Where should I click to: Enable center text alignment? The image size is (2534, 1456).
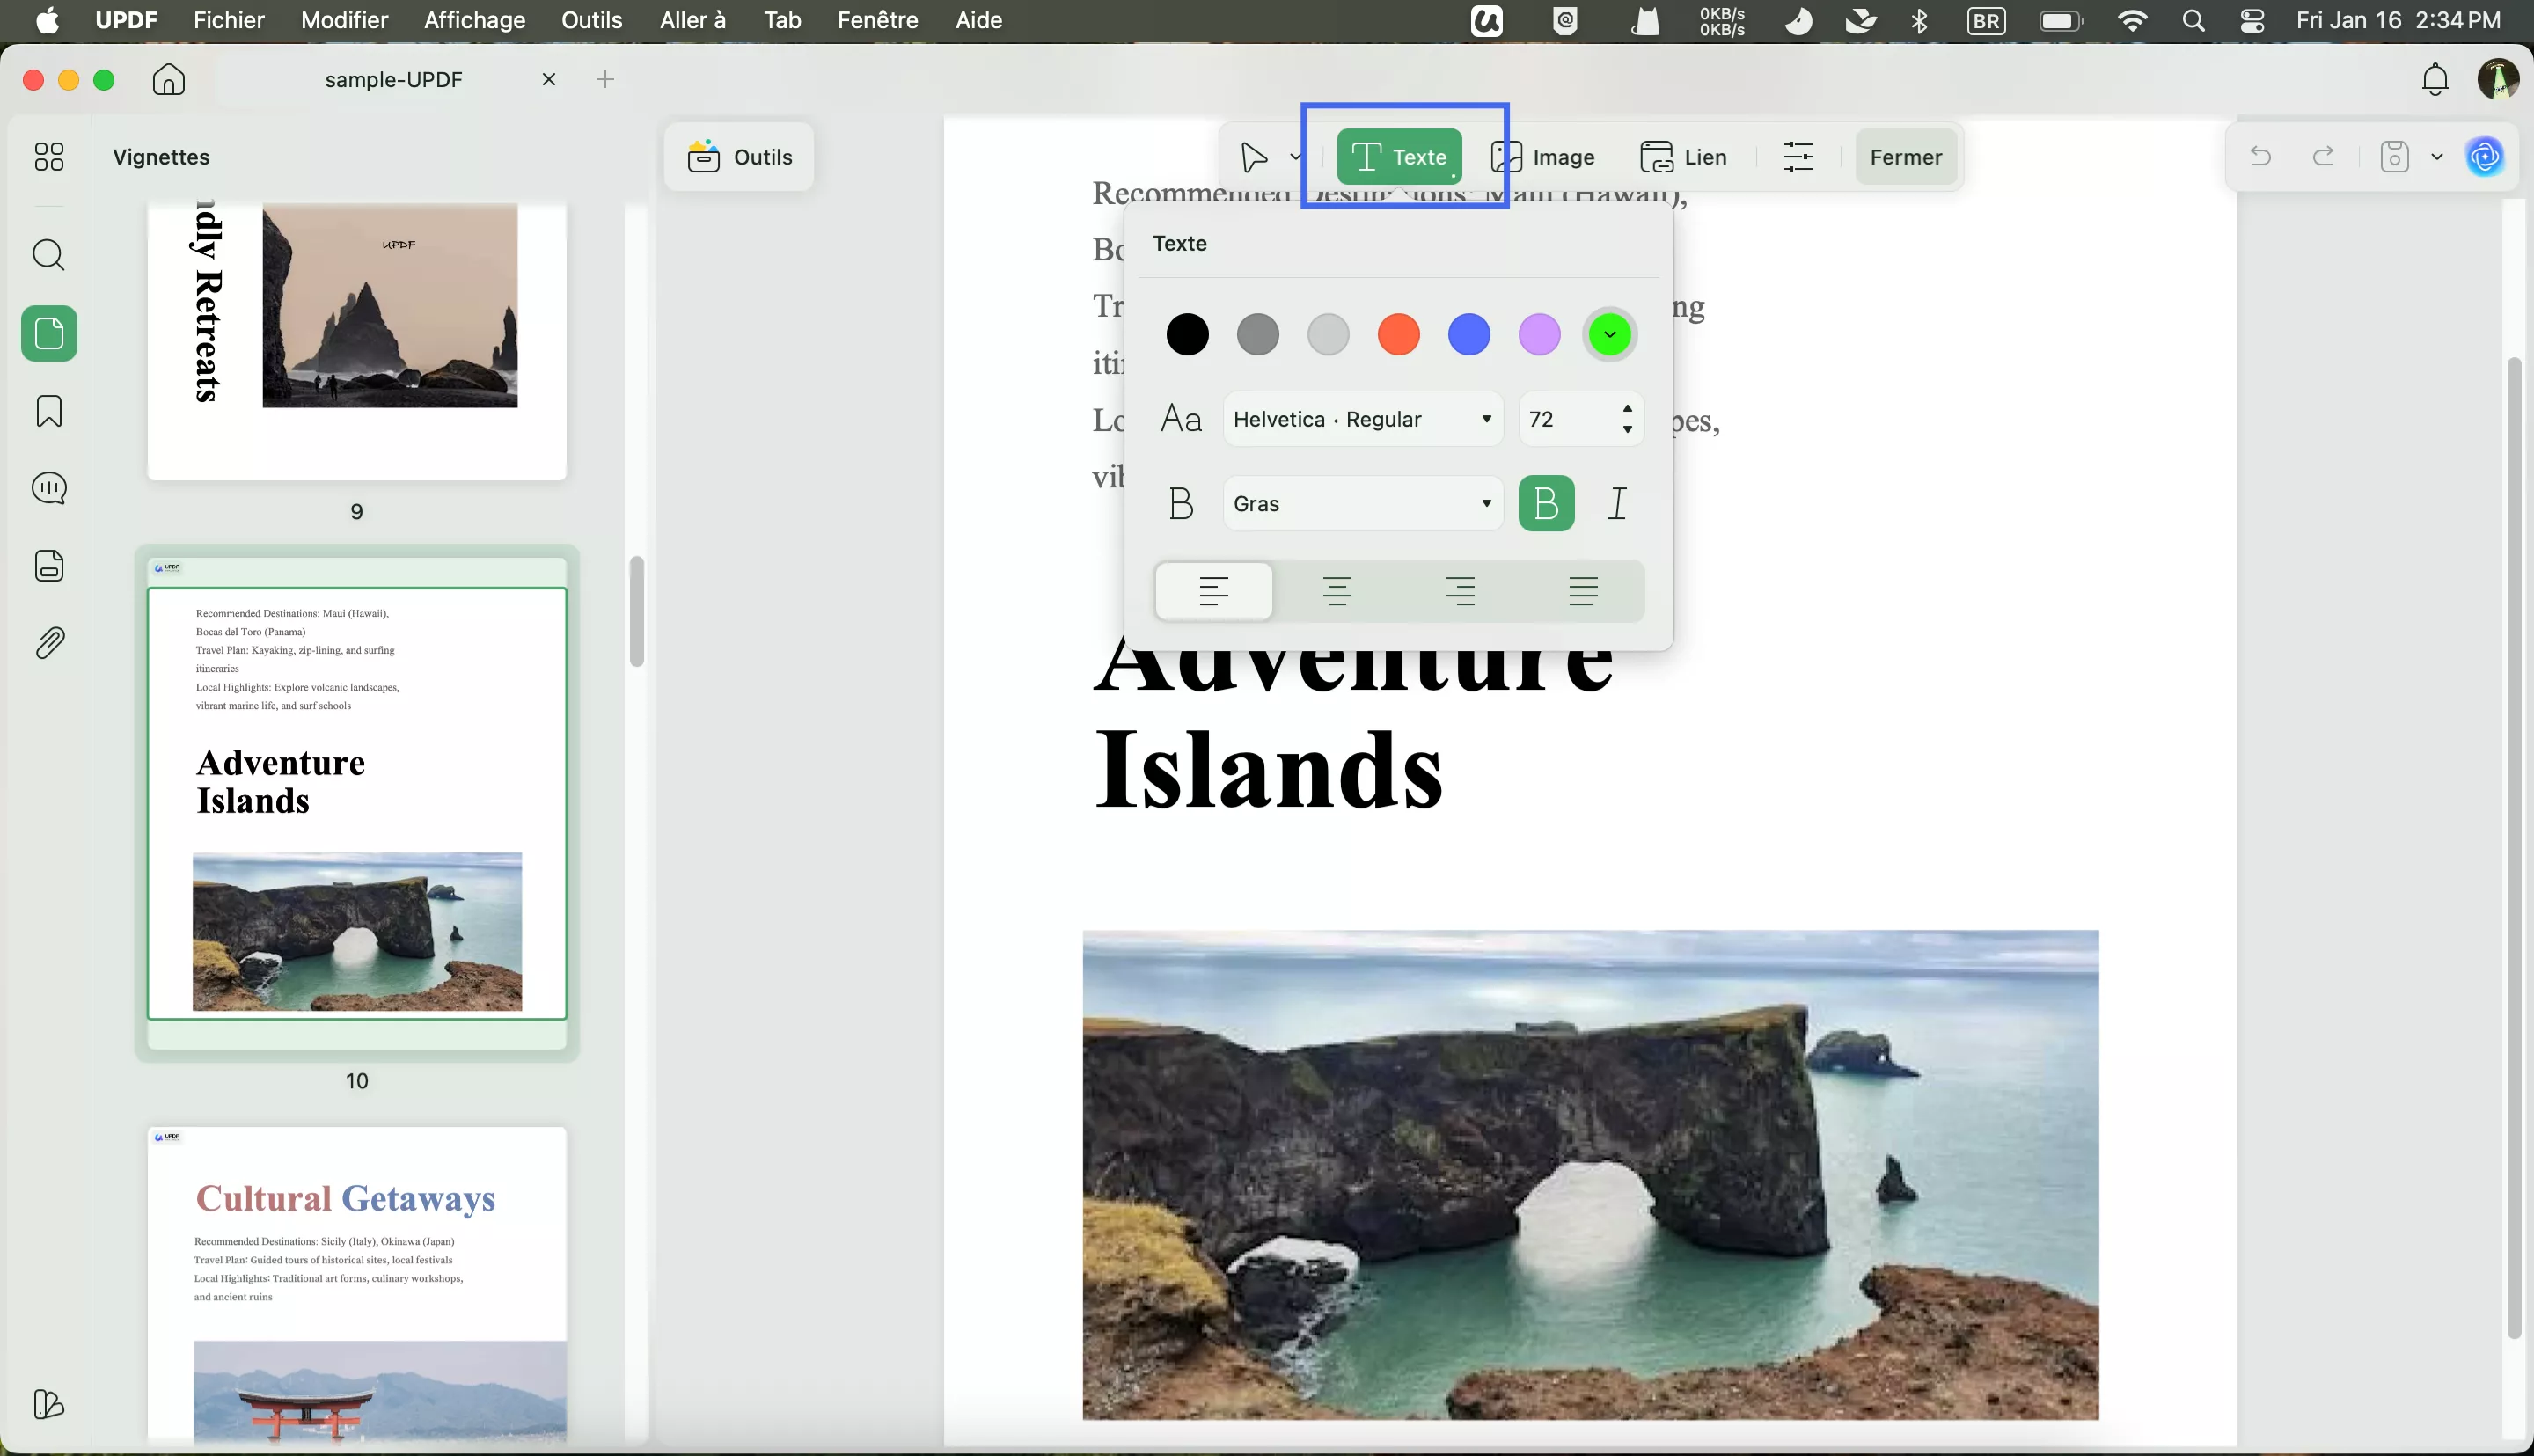click(1337, 591)
